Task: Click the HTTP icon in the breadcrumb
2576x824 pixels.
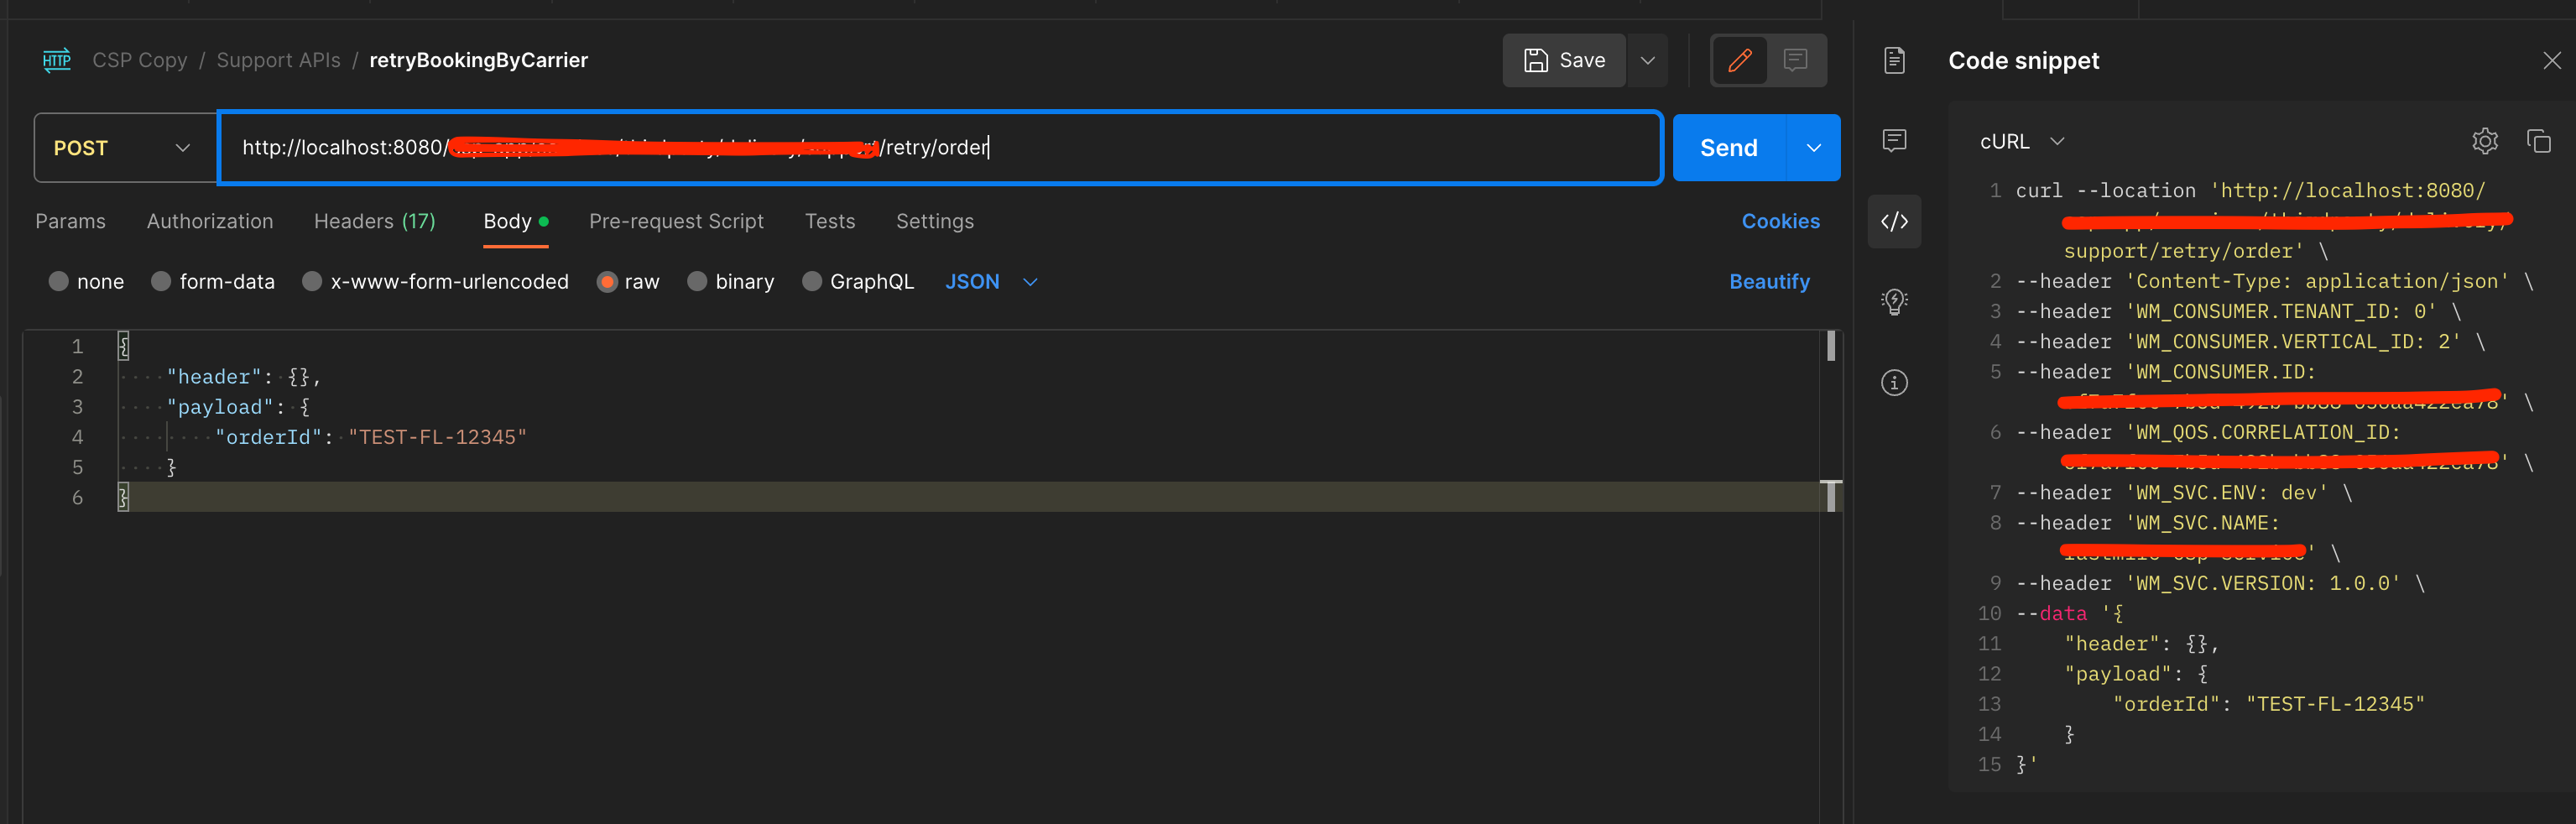Action: tap(56, 60)
